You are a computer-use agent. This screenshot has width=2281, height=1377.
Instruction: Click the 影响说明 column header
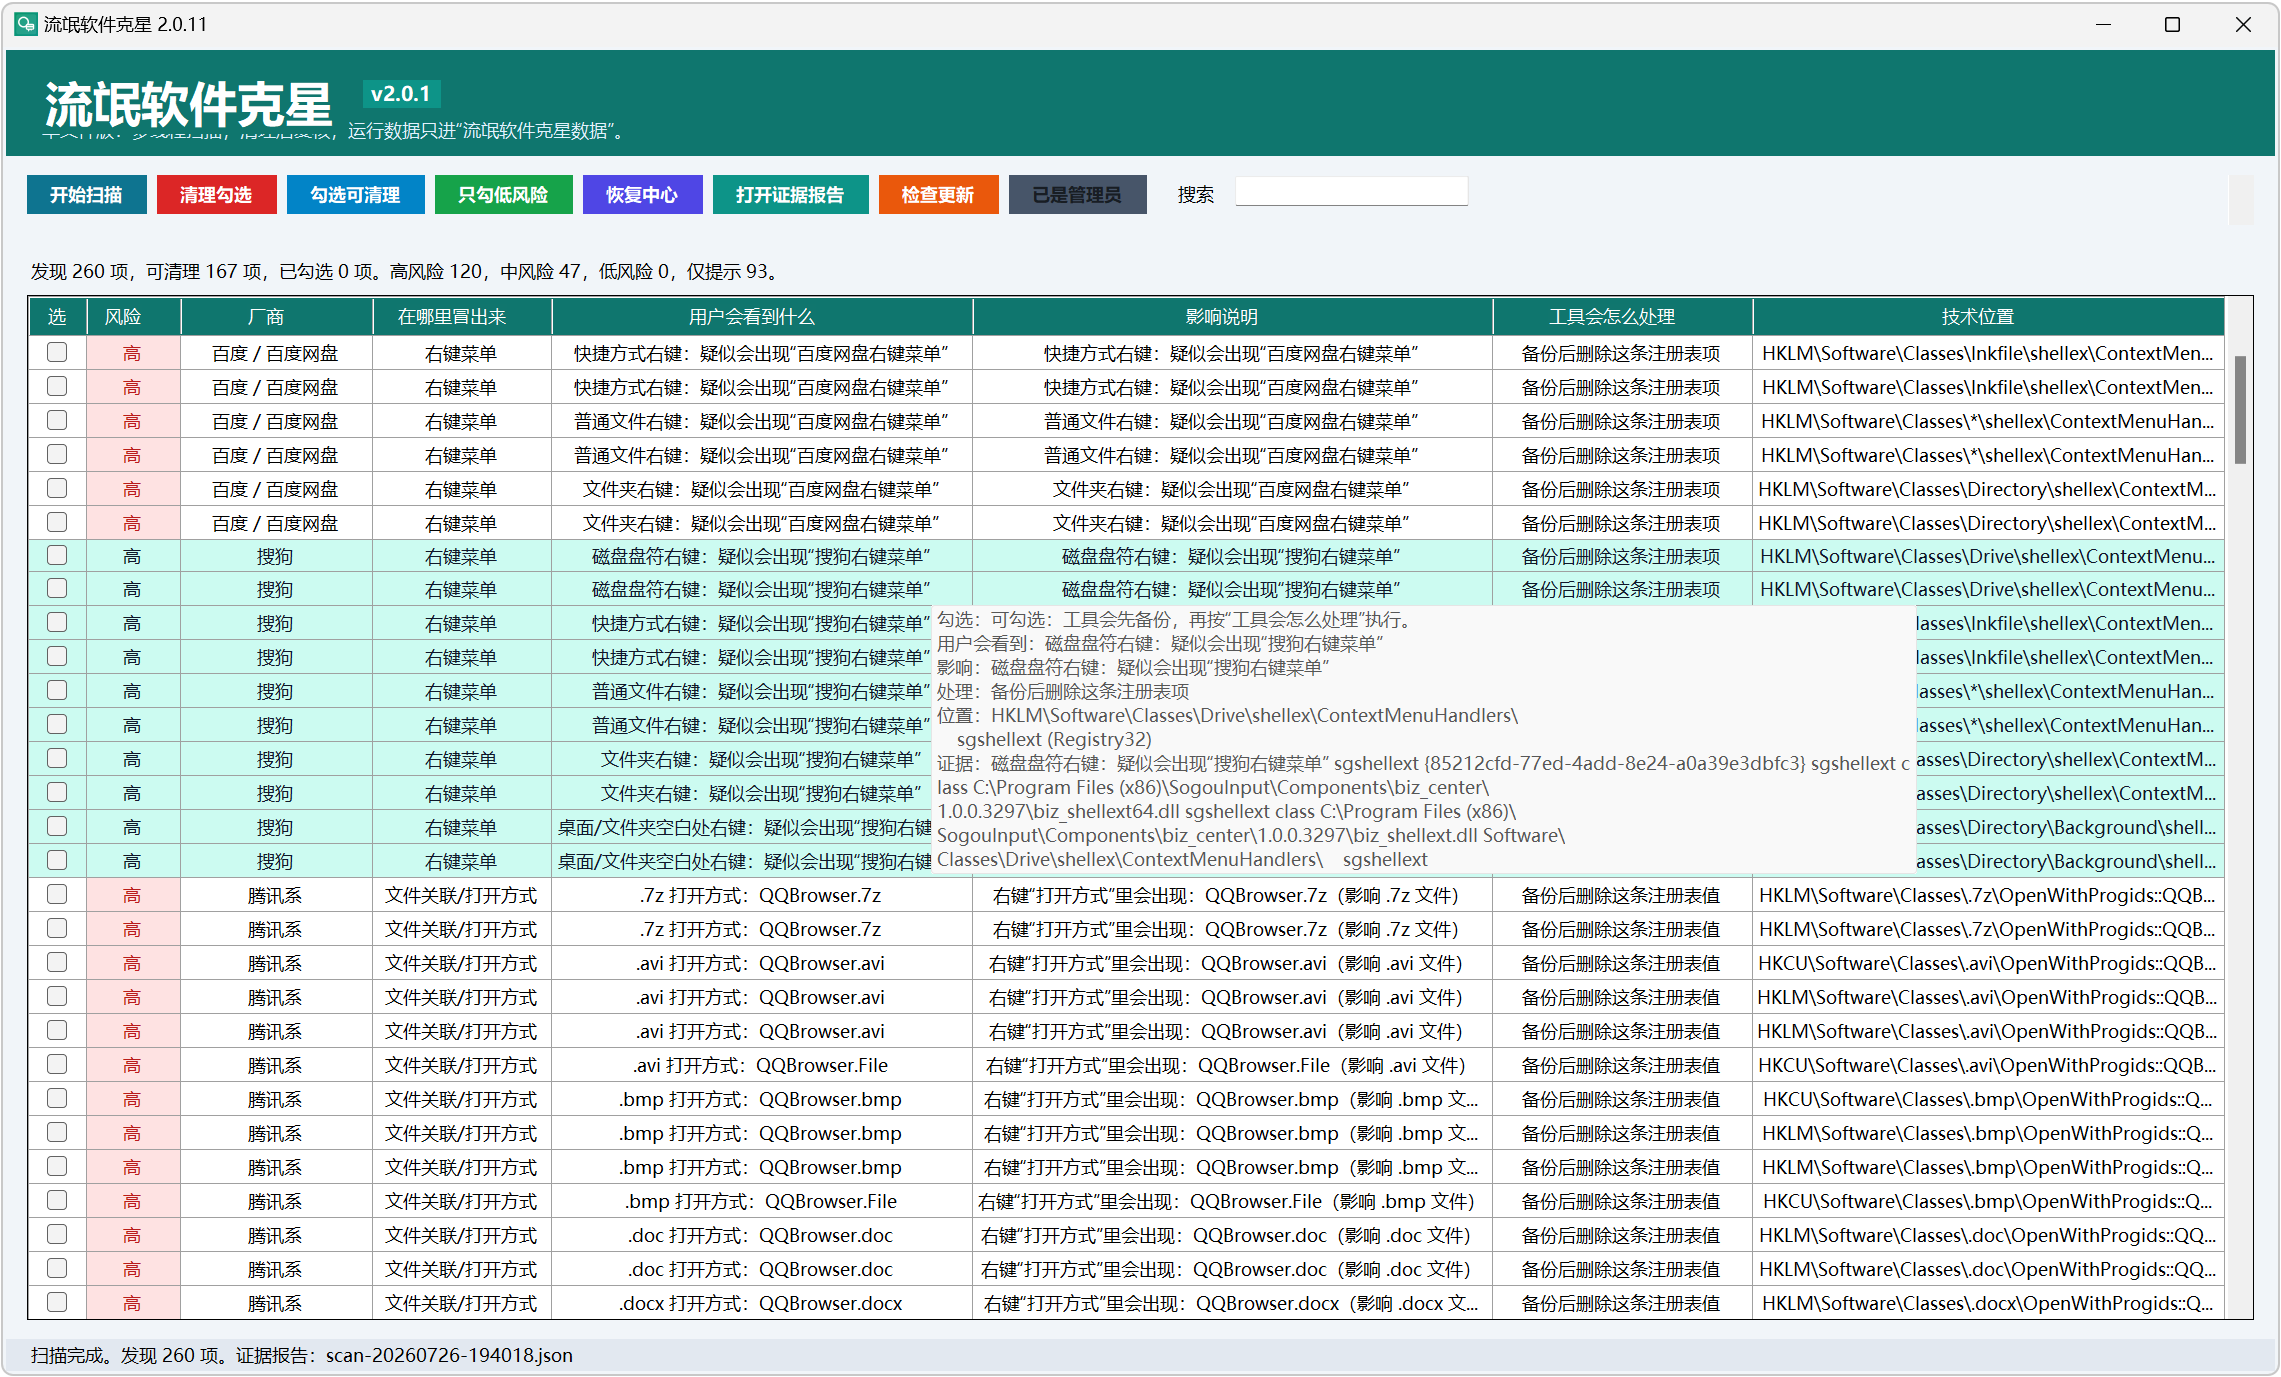click(1232, 317)
